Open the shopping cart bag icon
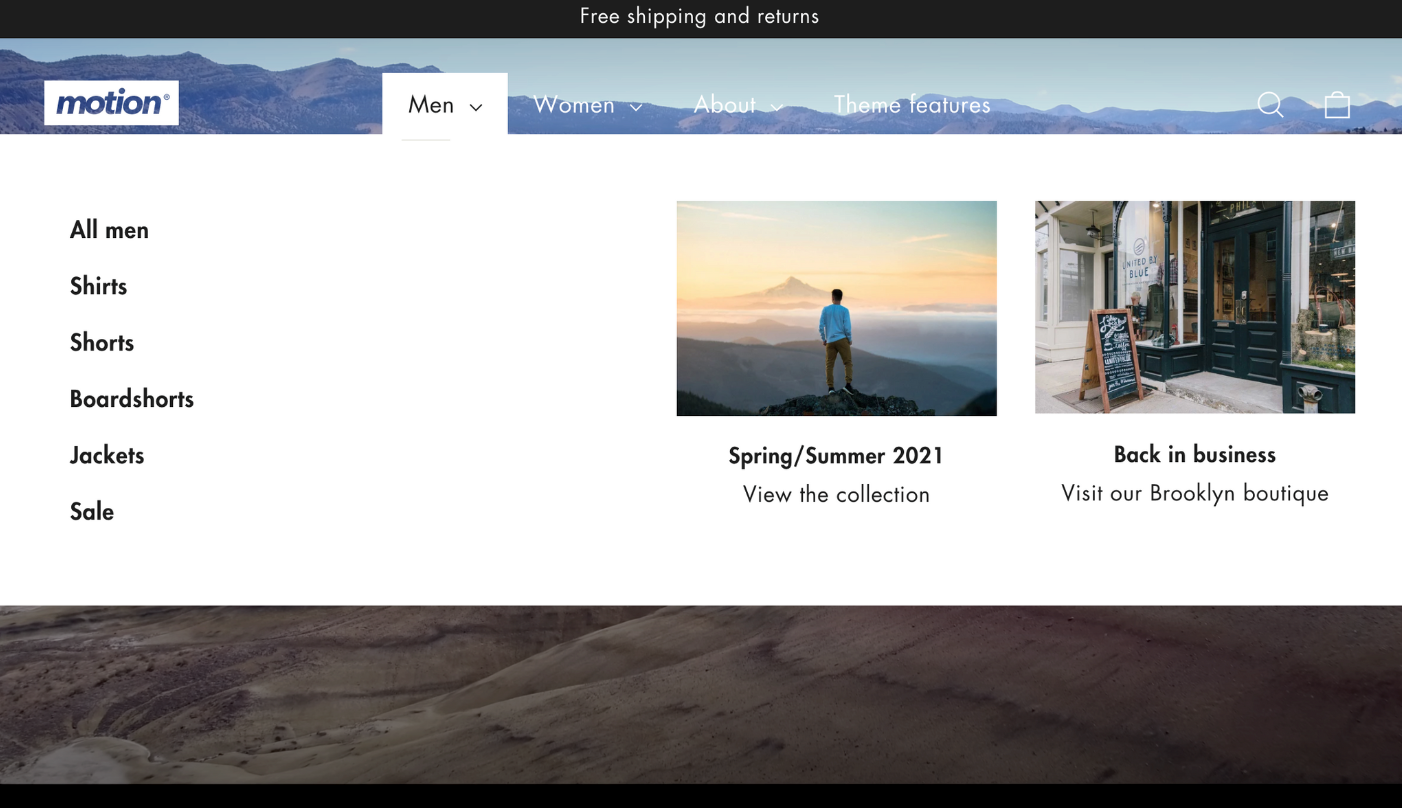The width and height of the screenshot is (1402, 808). pos(1337,105)
